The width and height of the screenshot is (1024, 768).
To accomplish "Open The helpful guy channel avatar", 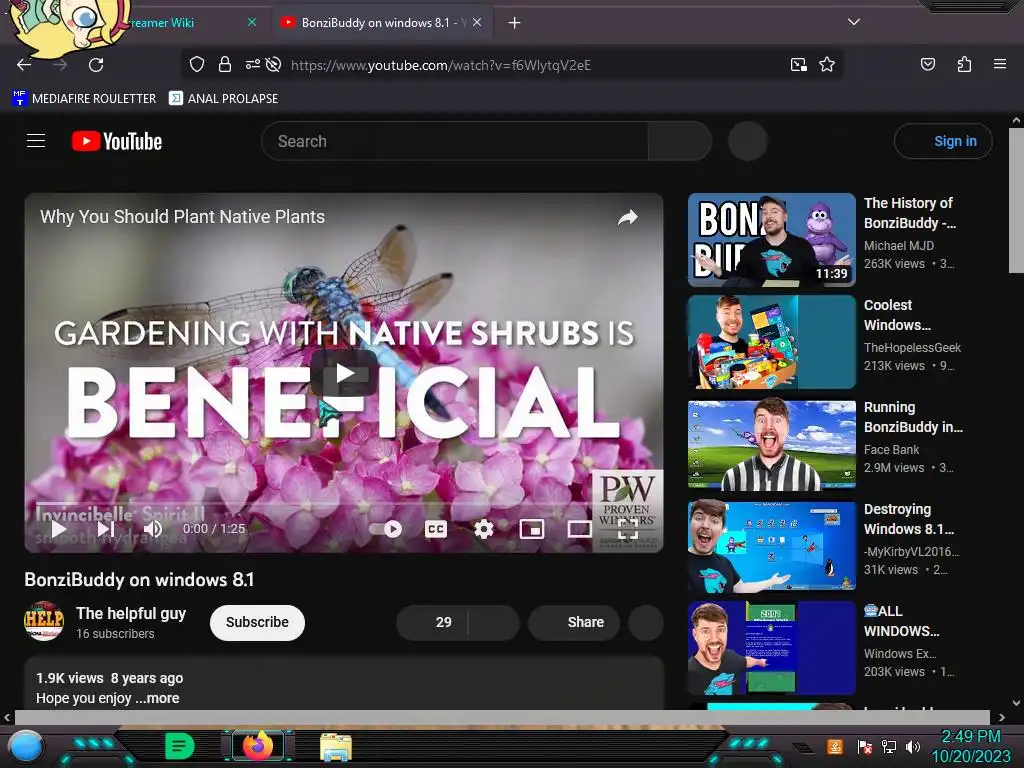I will 44,621.
